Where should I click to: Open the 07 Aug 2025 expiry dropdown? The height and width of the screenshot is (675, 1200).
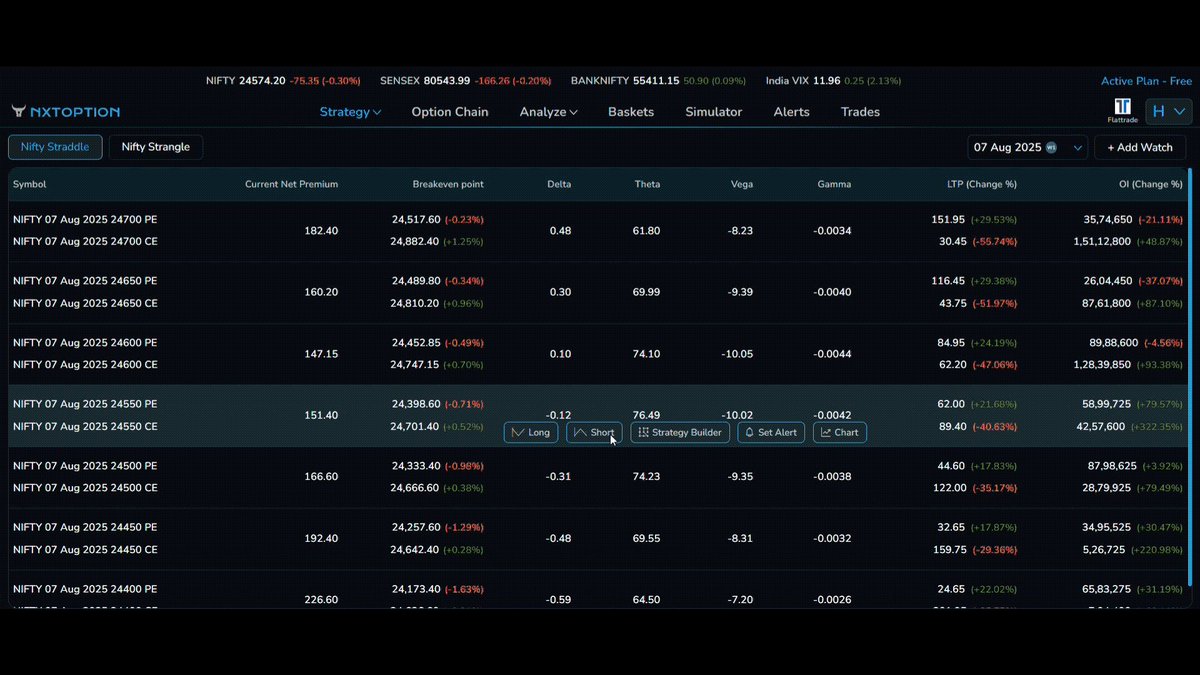(x=1028, y=147)
